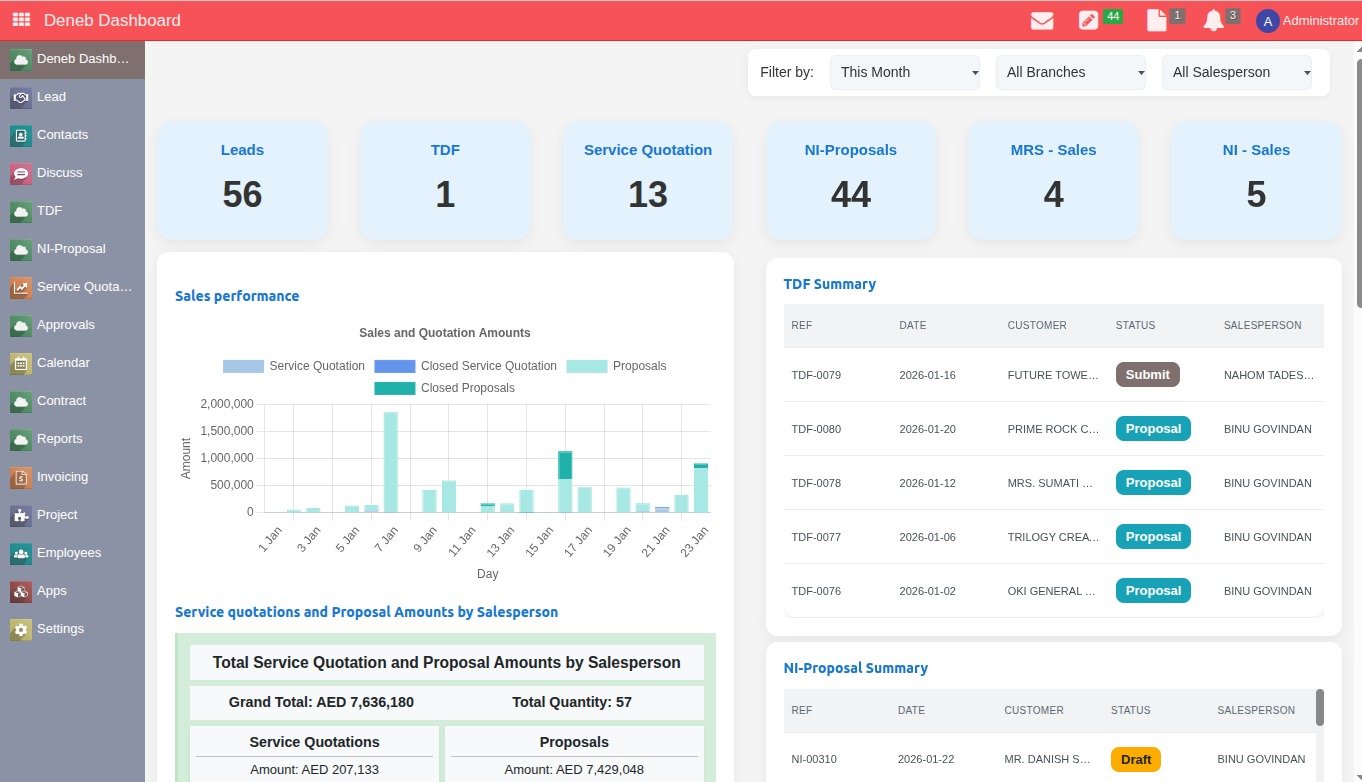Click the Submit status badge for TDF-0079
1362x782 pixels.
pyautogui.click(x=1147, y=375)
